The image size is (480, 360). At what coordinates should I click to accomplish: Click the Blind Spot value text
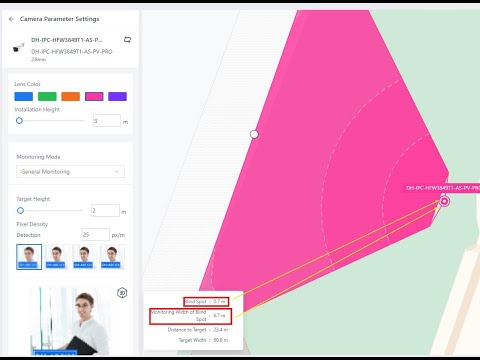click(219, 301)
